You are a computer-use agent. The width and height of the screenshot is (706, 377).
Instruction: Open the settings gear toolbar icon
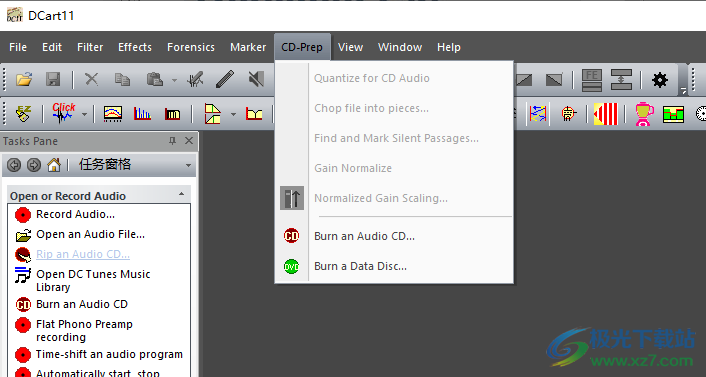tap(660, 80)
